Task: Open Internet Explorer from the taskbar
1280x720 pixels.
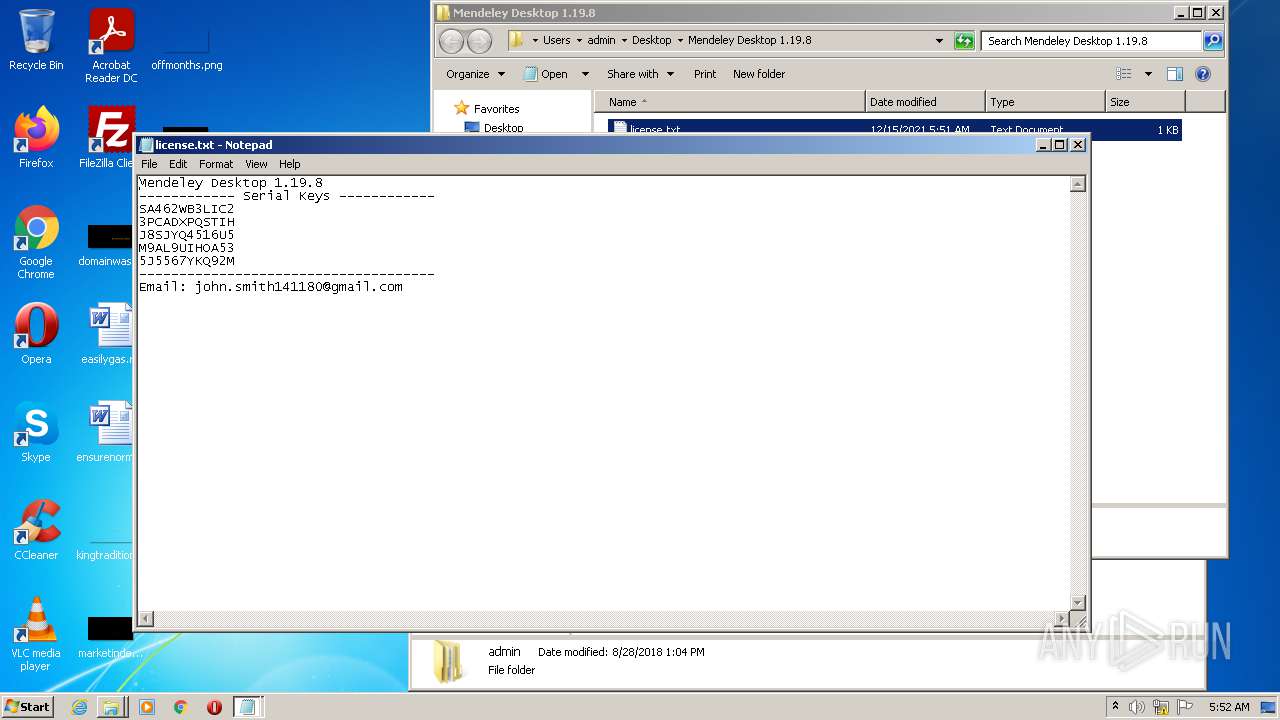Action: [x=79, y=707]
